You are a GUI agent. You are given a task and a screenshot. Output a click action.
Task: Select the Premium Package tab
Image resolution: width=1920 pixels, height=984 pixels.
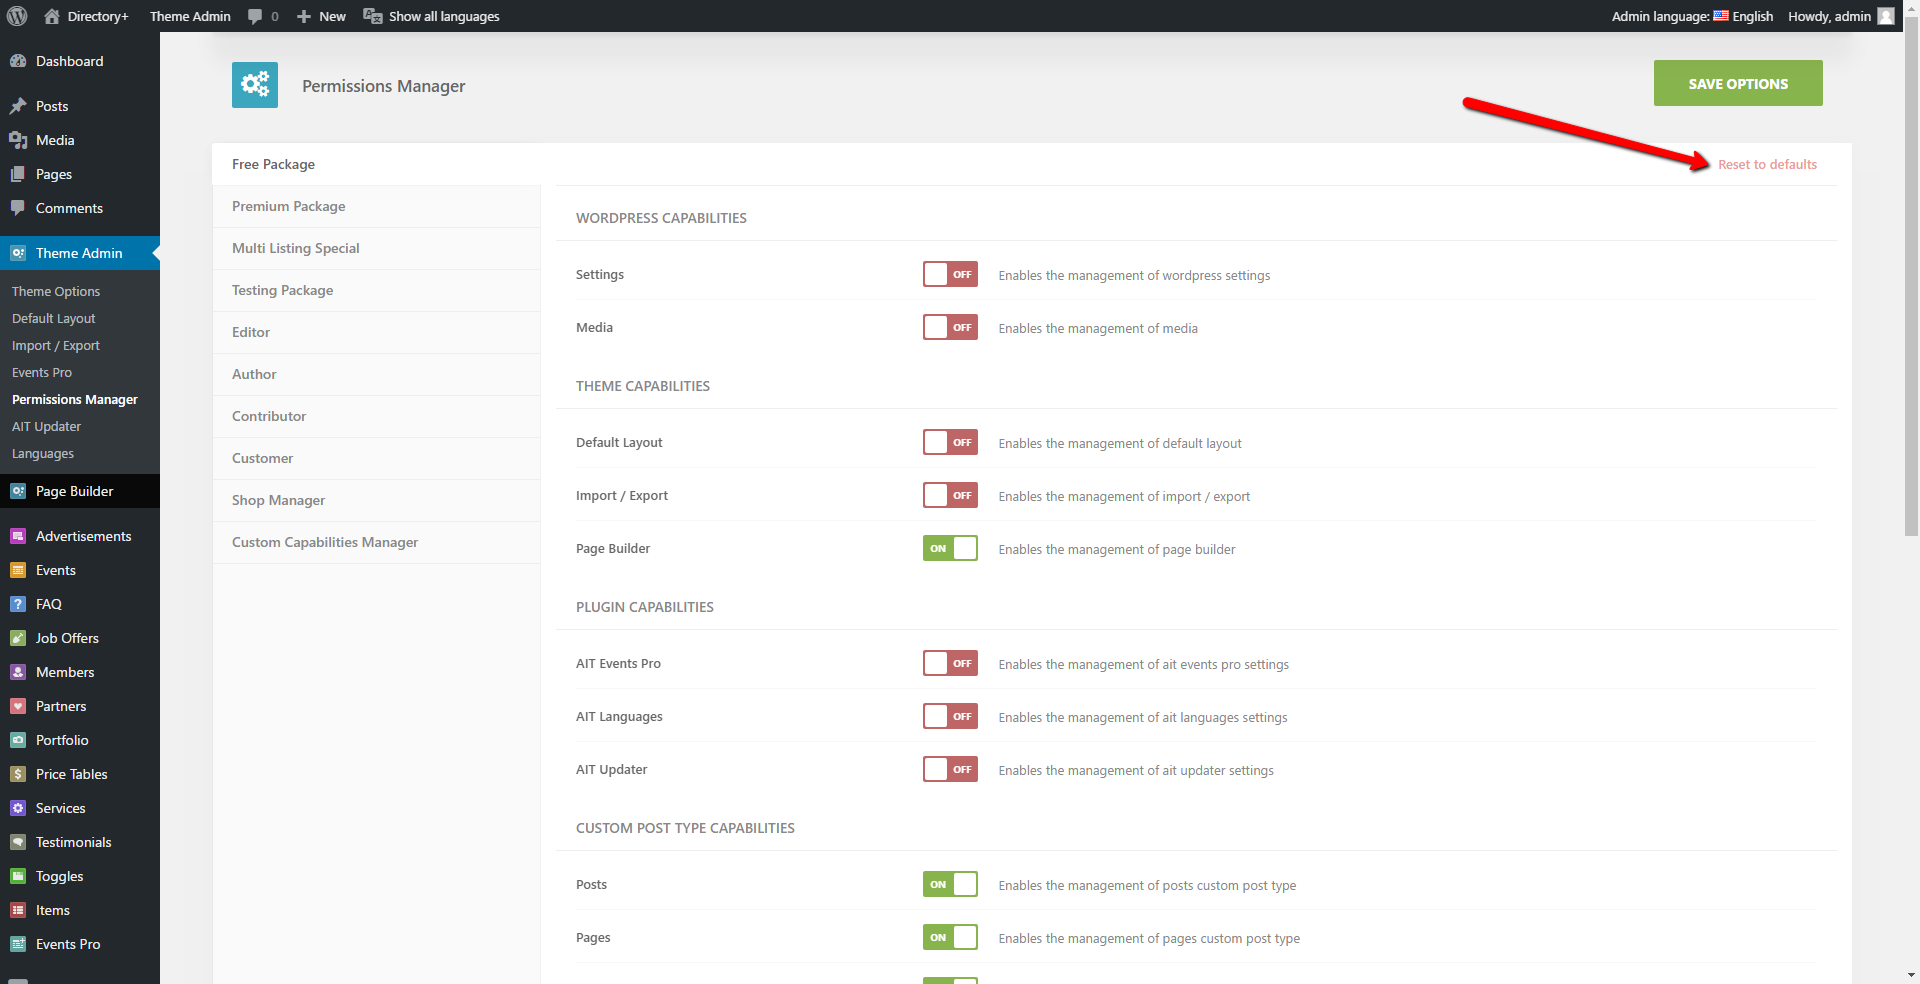(376, 206)
